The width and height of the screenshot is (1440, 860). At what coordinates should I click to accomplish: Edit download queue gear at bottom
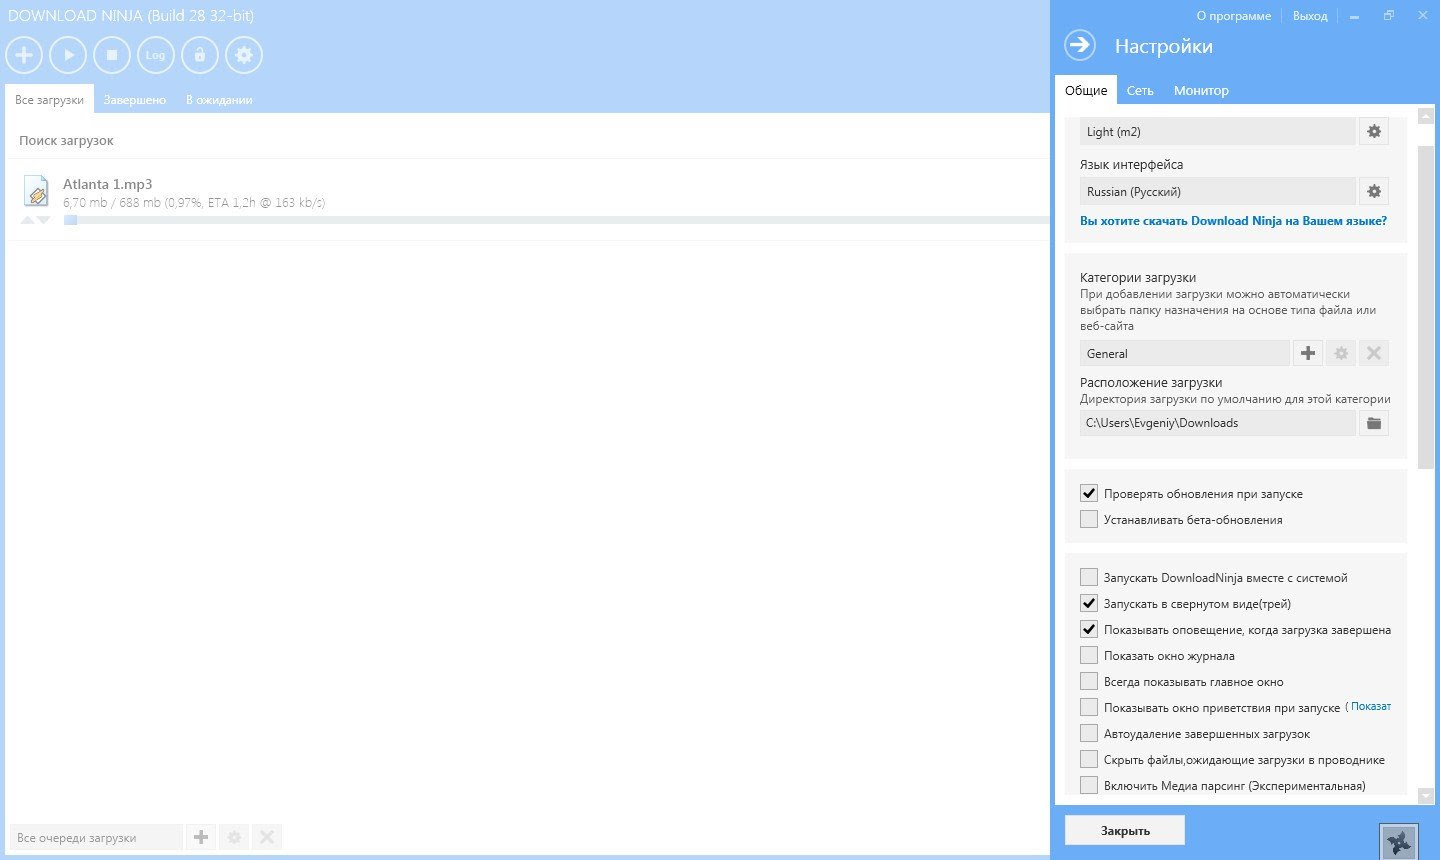tap(234, 837)
